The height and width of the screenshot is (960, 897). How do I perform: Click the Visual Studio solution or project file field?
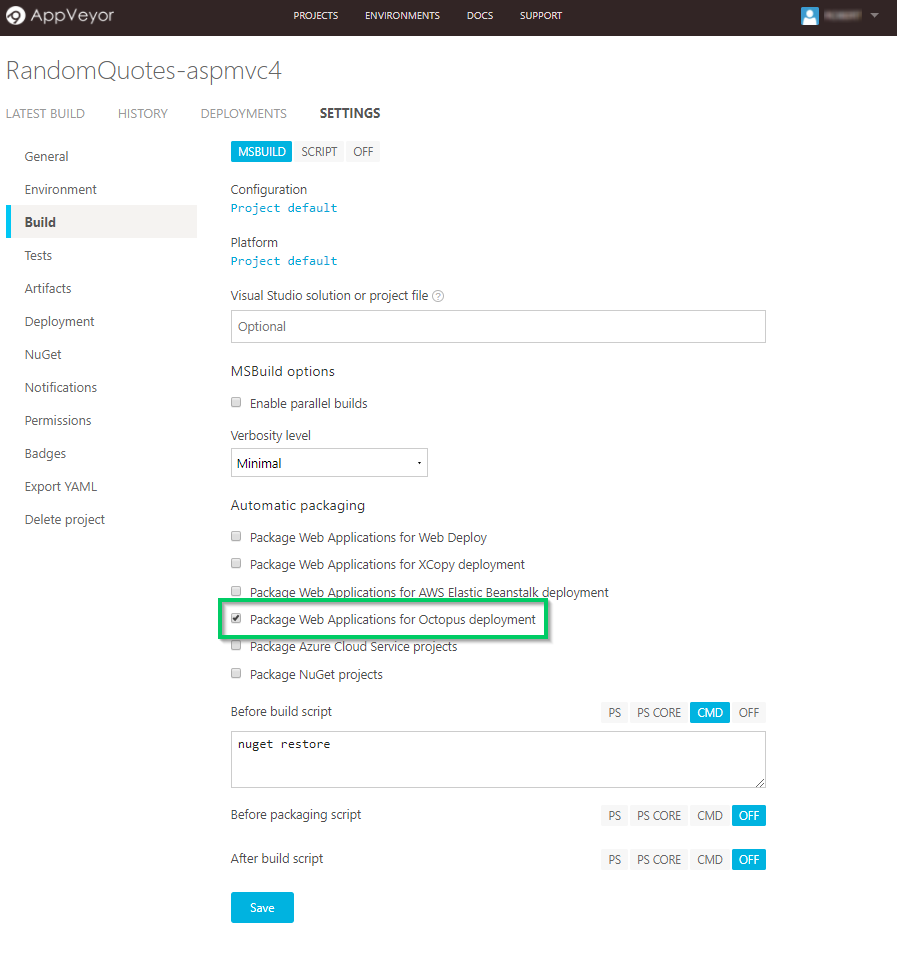tap(498, 326)
